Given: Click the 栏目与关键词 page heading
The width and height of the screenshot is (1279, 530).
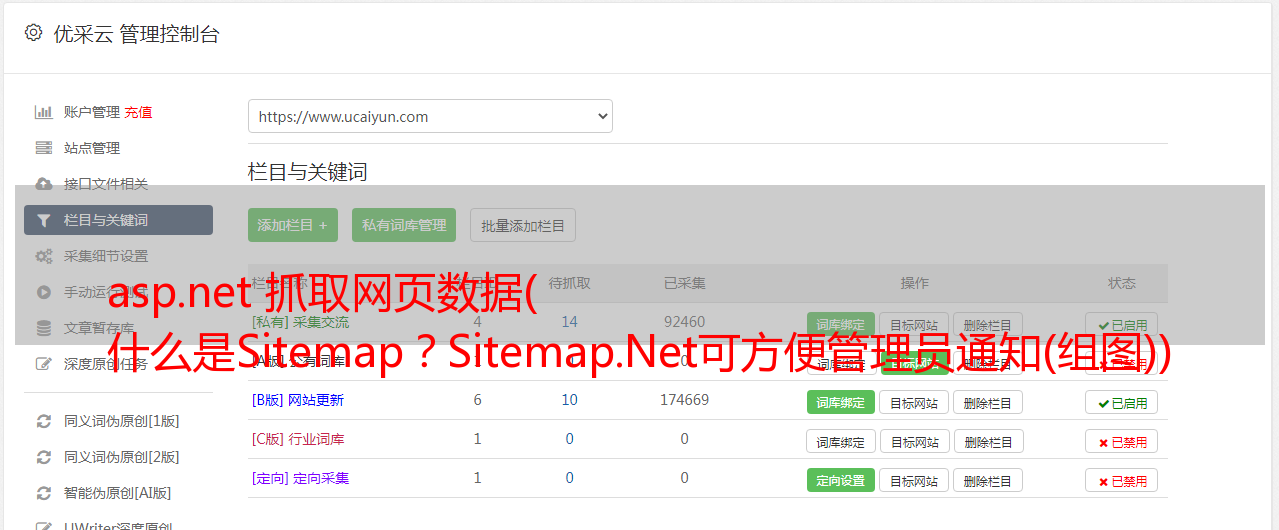Looking at the screenshot, I should [x=308, y=172].
